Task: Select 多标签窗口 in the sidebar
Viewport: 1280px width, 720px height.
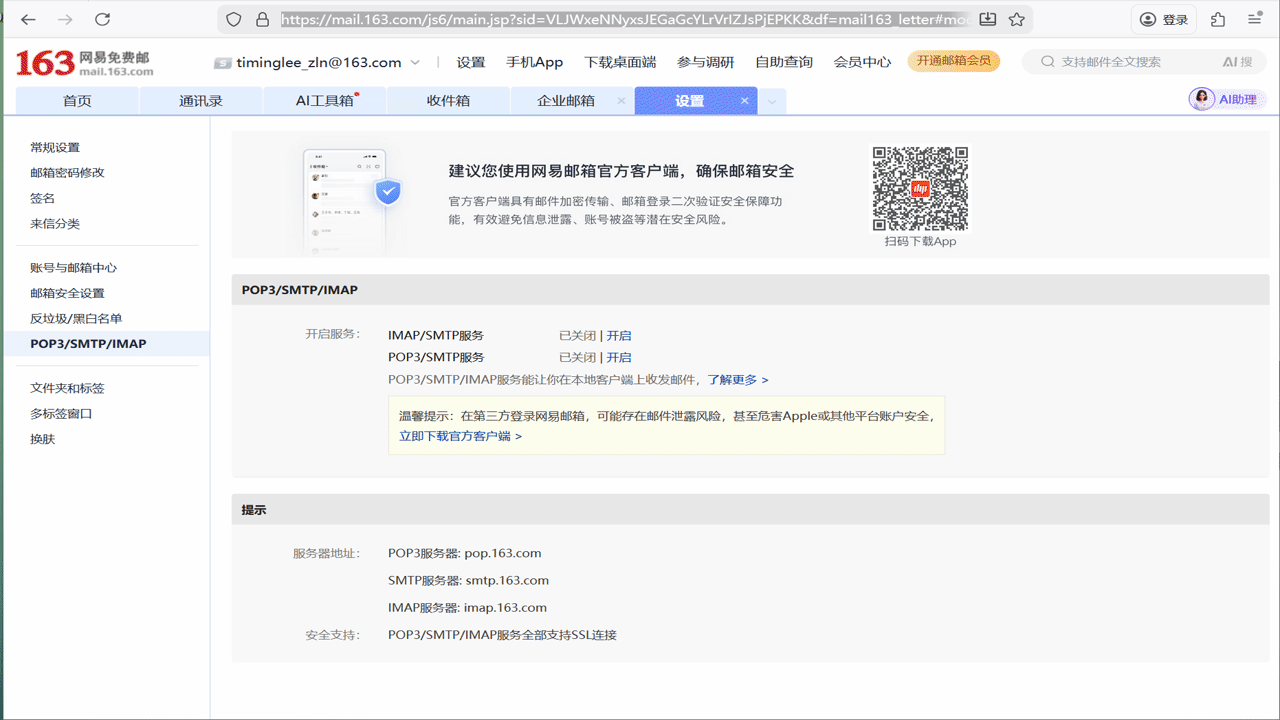Action: click(61, 413)
